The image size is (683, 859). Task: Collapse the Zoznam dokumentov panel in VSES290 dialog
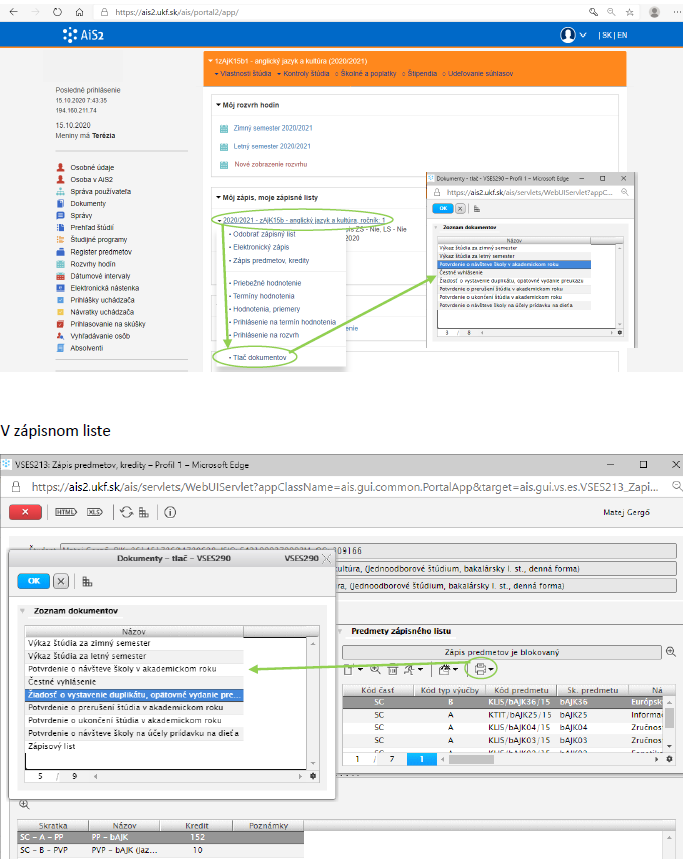21,610
